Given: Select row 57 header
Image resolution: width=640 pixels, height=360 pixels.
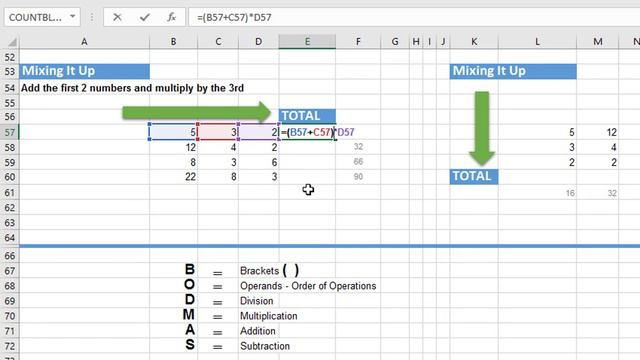Looking at the screenshot, I should pyautogui.click(x=10, y=132).
